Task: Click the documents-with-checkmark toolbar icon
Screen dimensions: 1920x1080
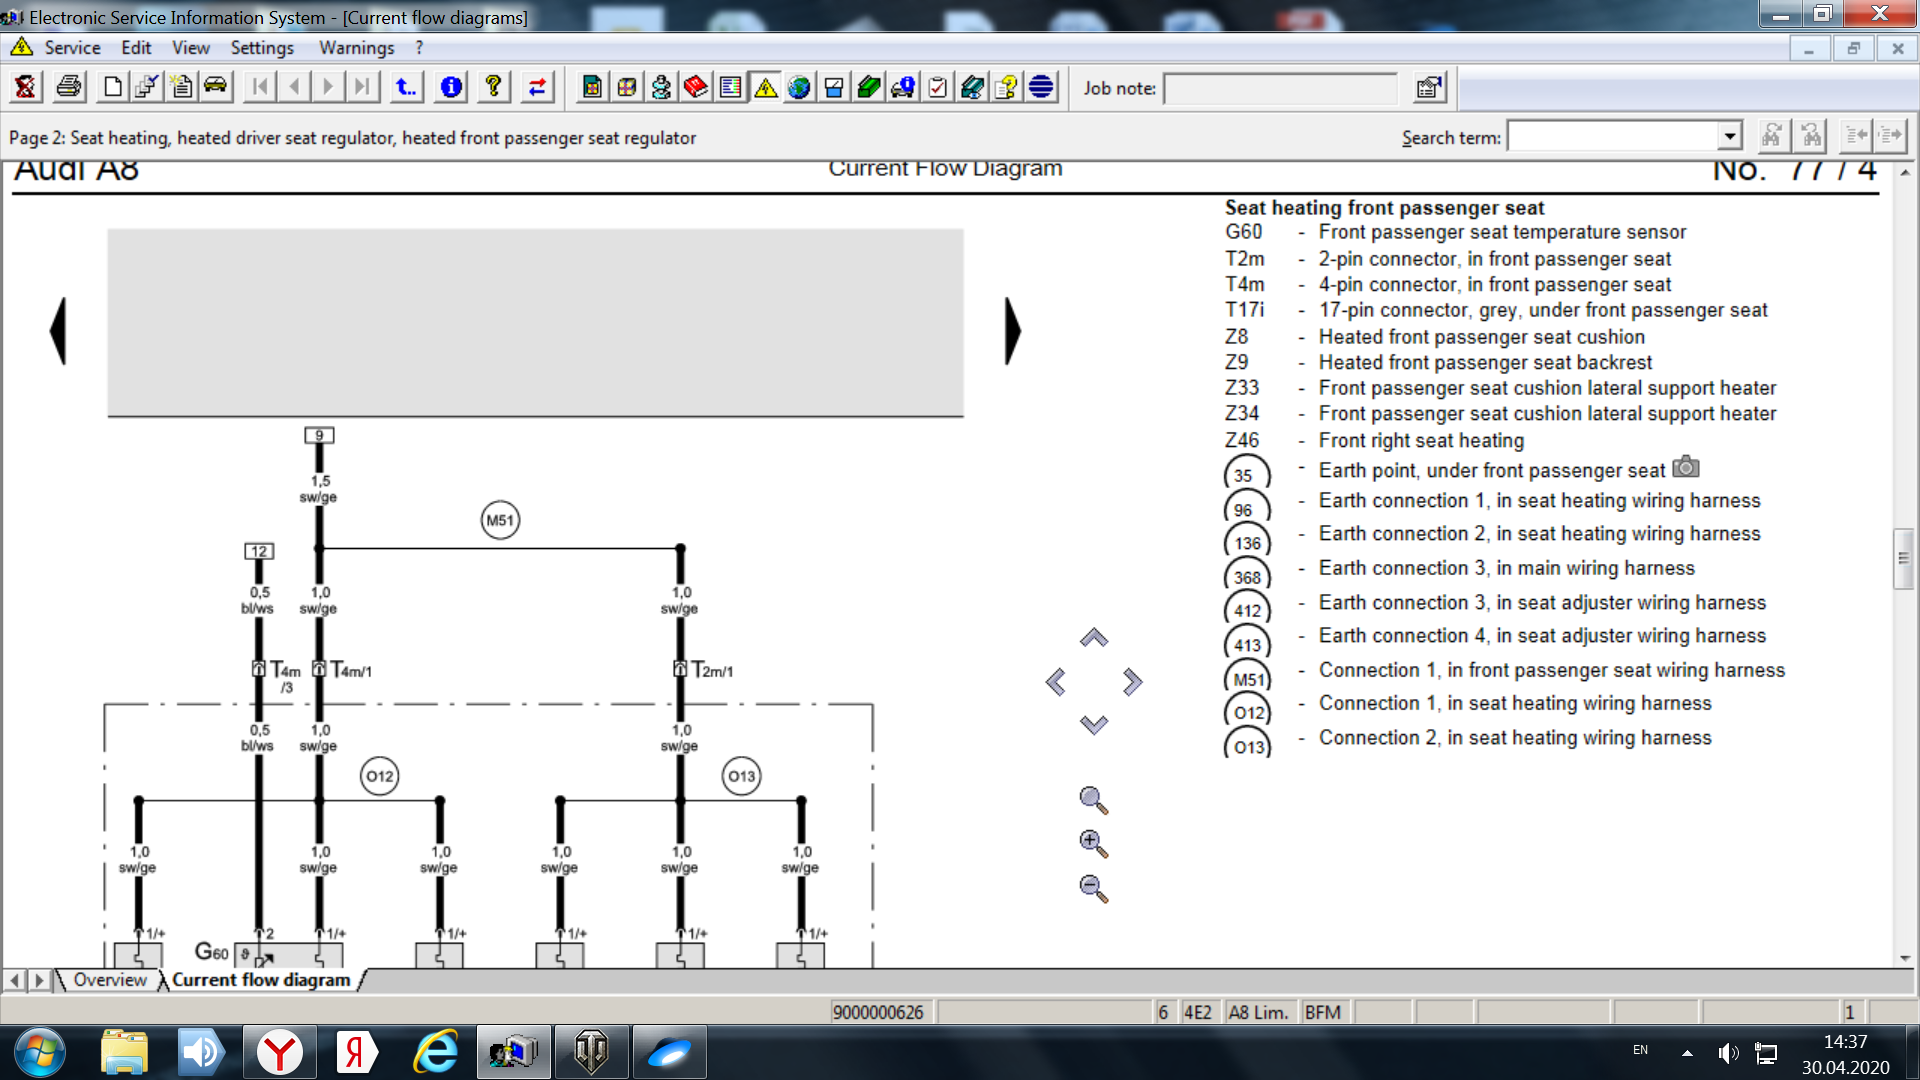Action: click(x=147, y=88)
